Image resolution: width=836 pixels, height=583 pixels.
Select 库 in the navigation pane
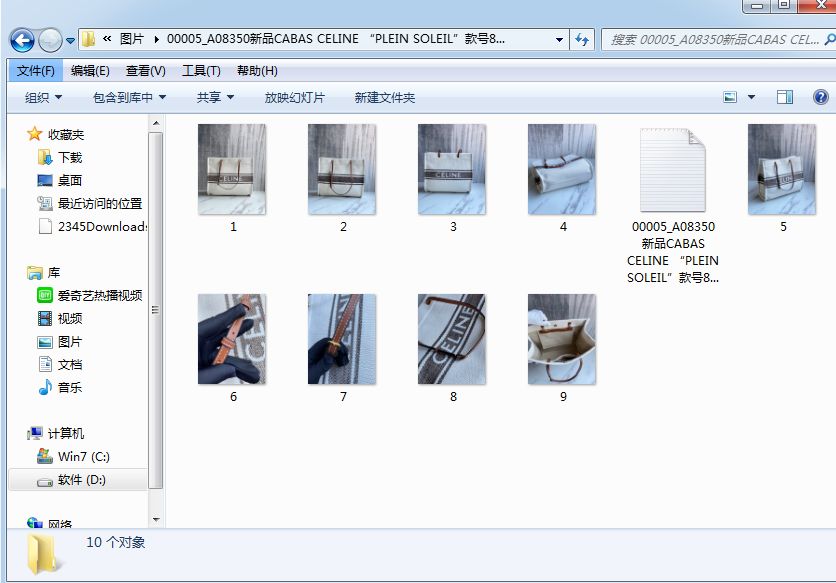pos(54,273)
